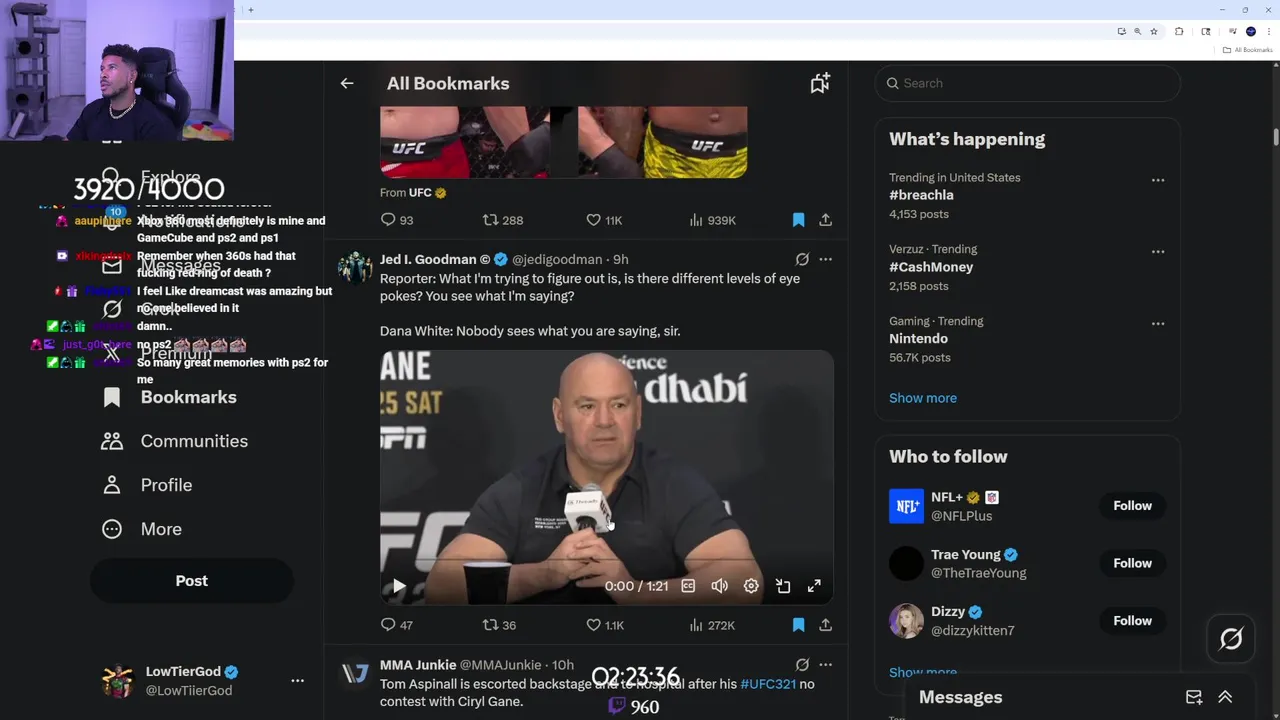
Task: Open Communities in the sidebar
Action: 175,441
